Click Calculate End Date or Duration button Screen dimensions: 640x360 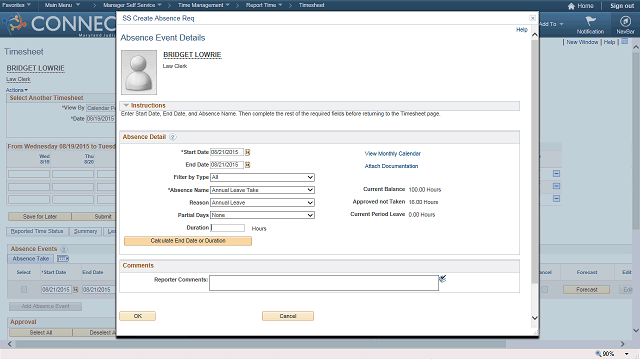188,241
